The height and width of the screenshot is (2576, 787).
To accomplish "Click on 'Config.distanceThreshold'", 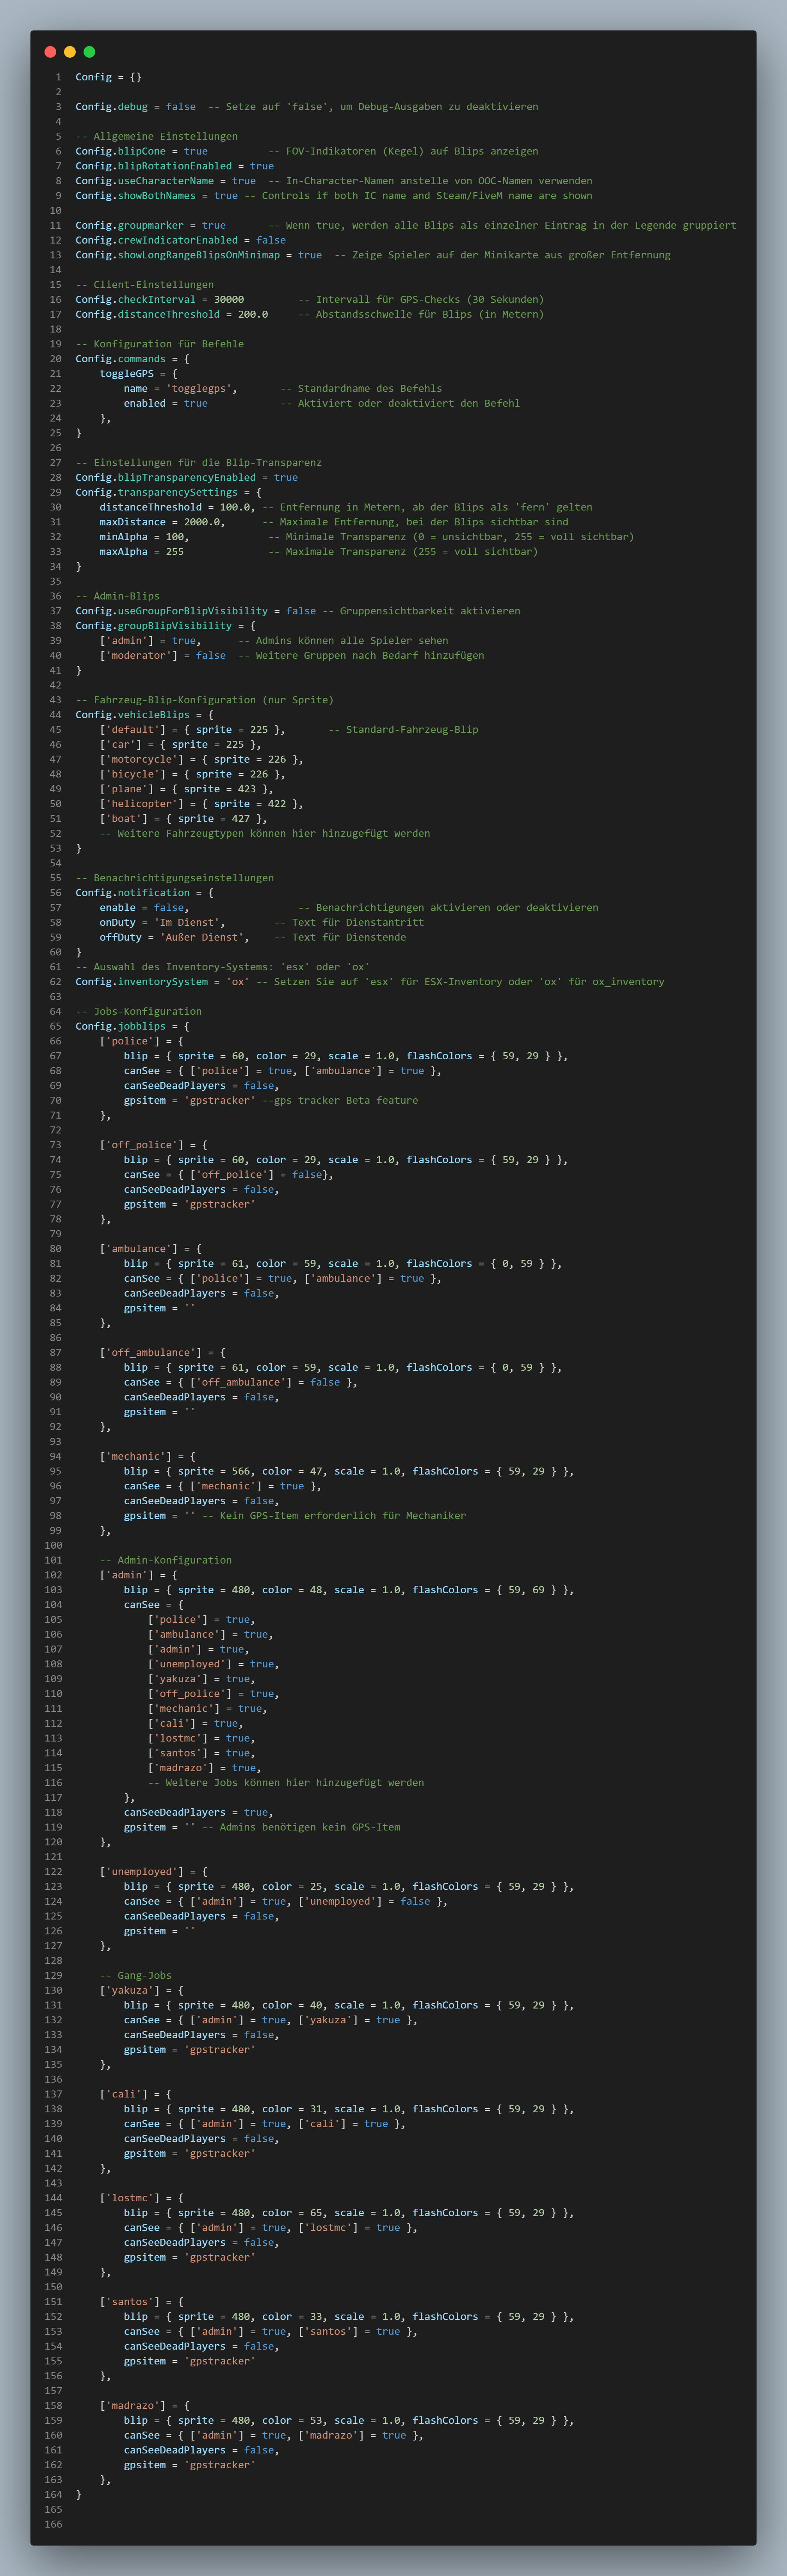I will (x=148, y=314).
